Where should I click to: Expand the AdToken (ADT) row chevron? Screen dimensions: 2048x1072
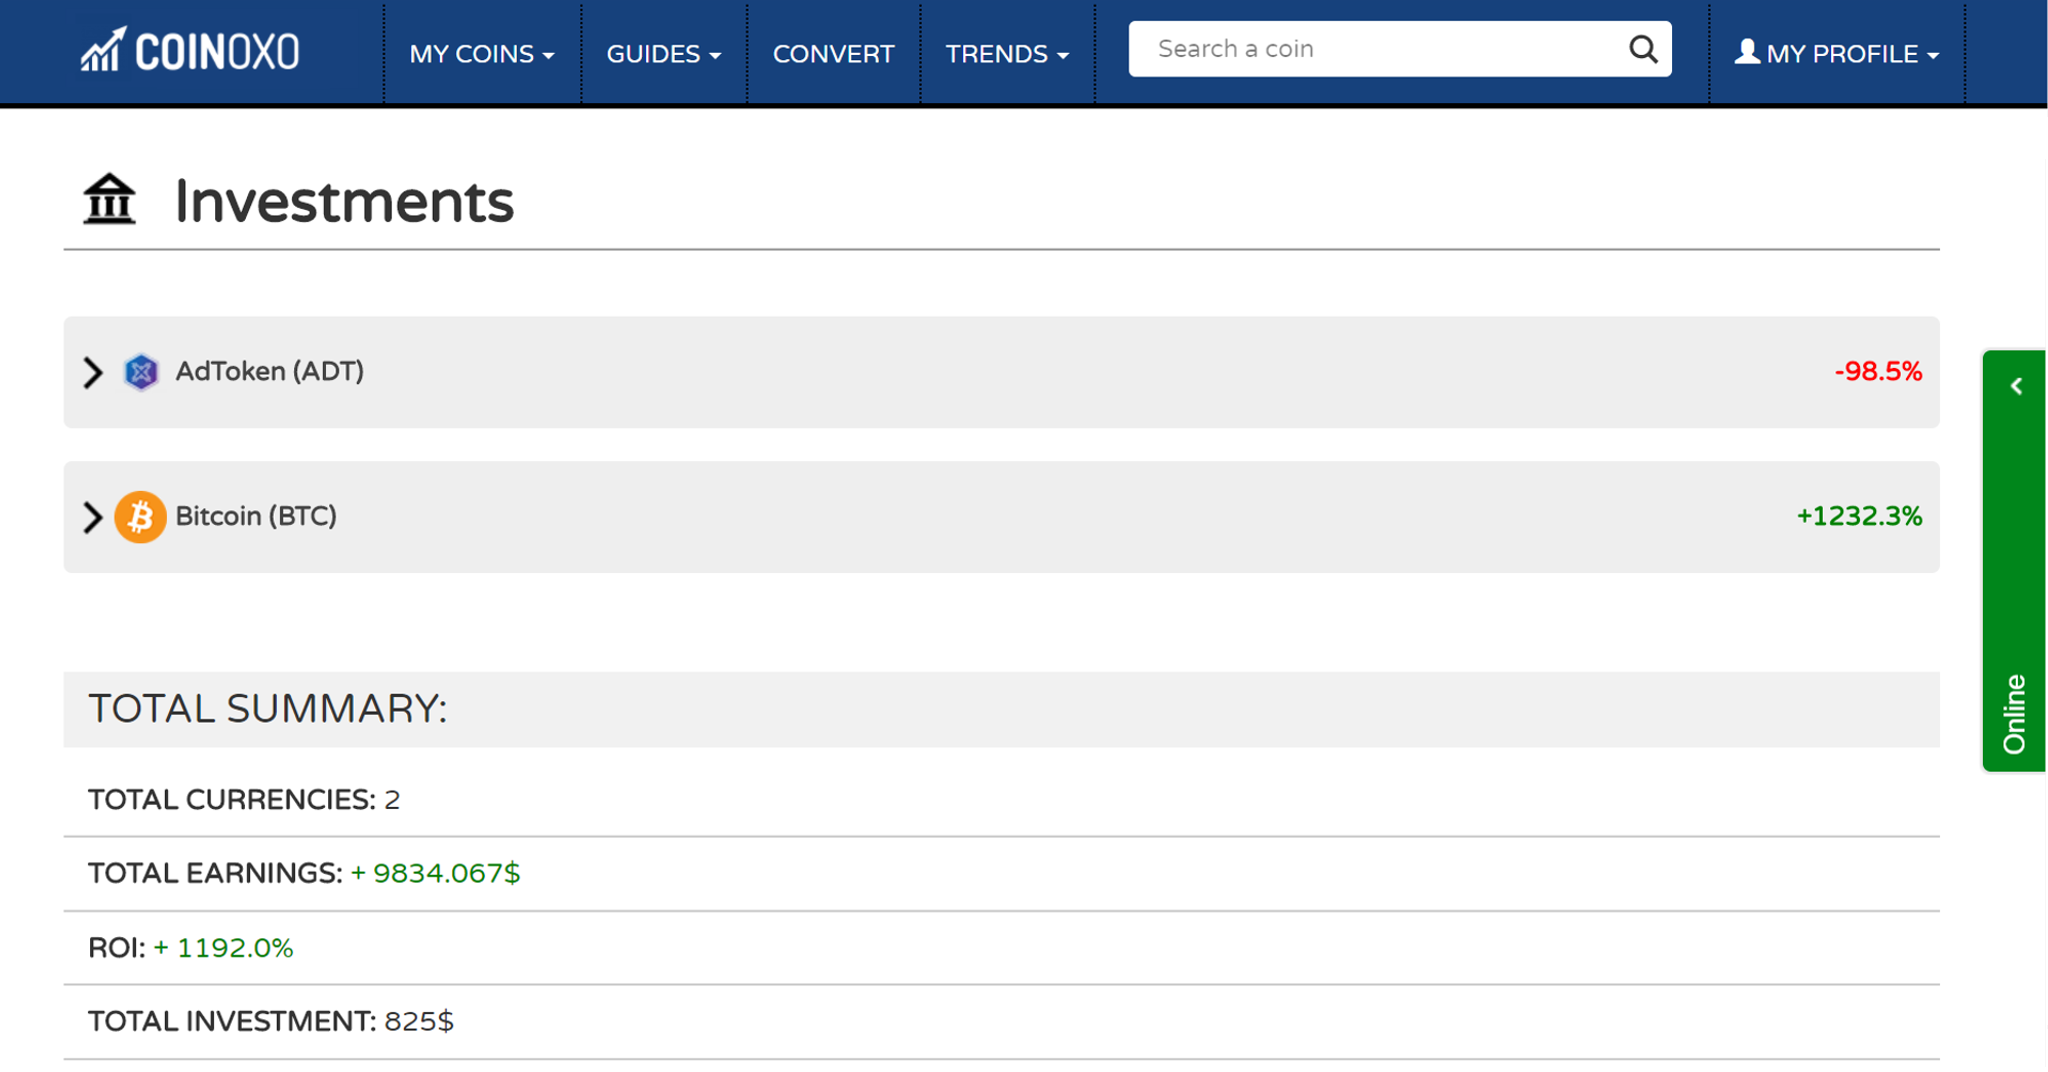point(93,372)
